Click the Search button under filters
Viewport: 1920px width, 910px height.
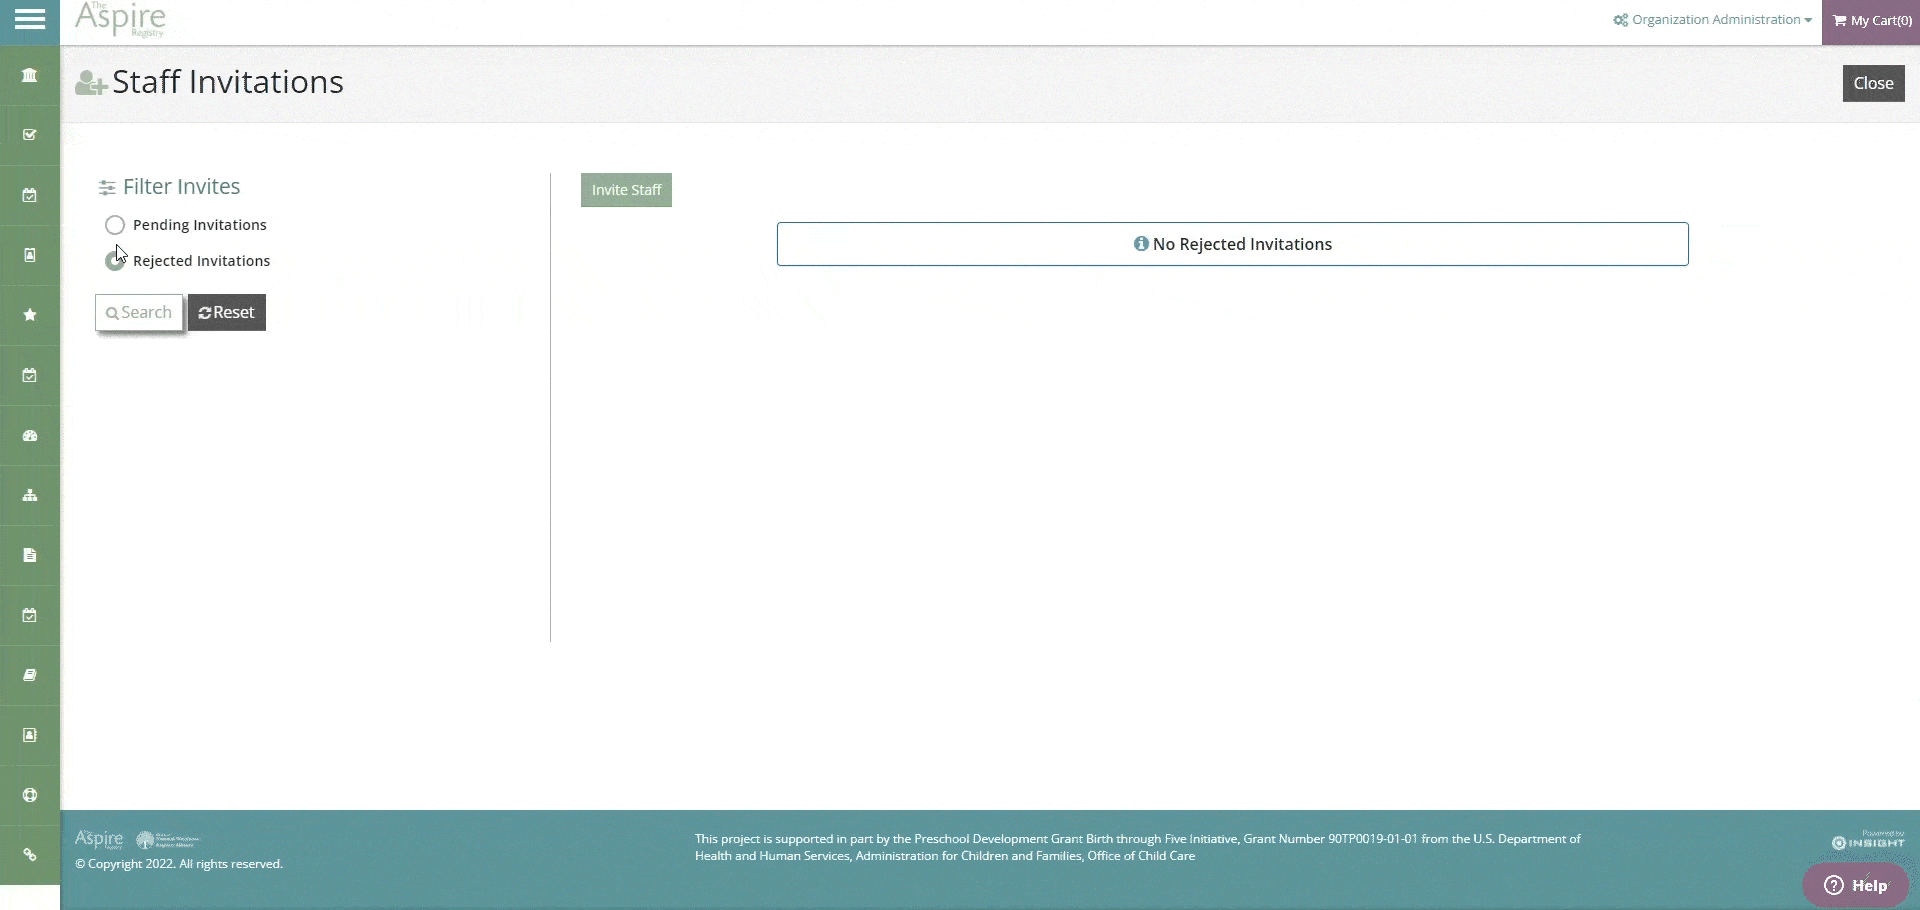click(139, 313)
